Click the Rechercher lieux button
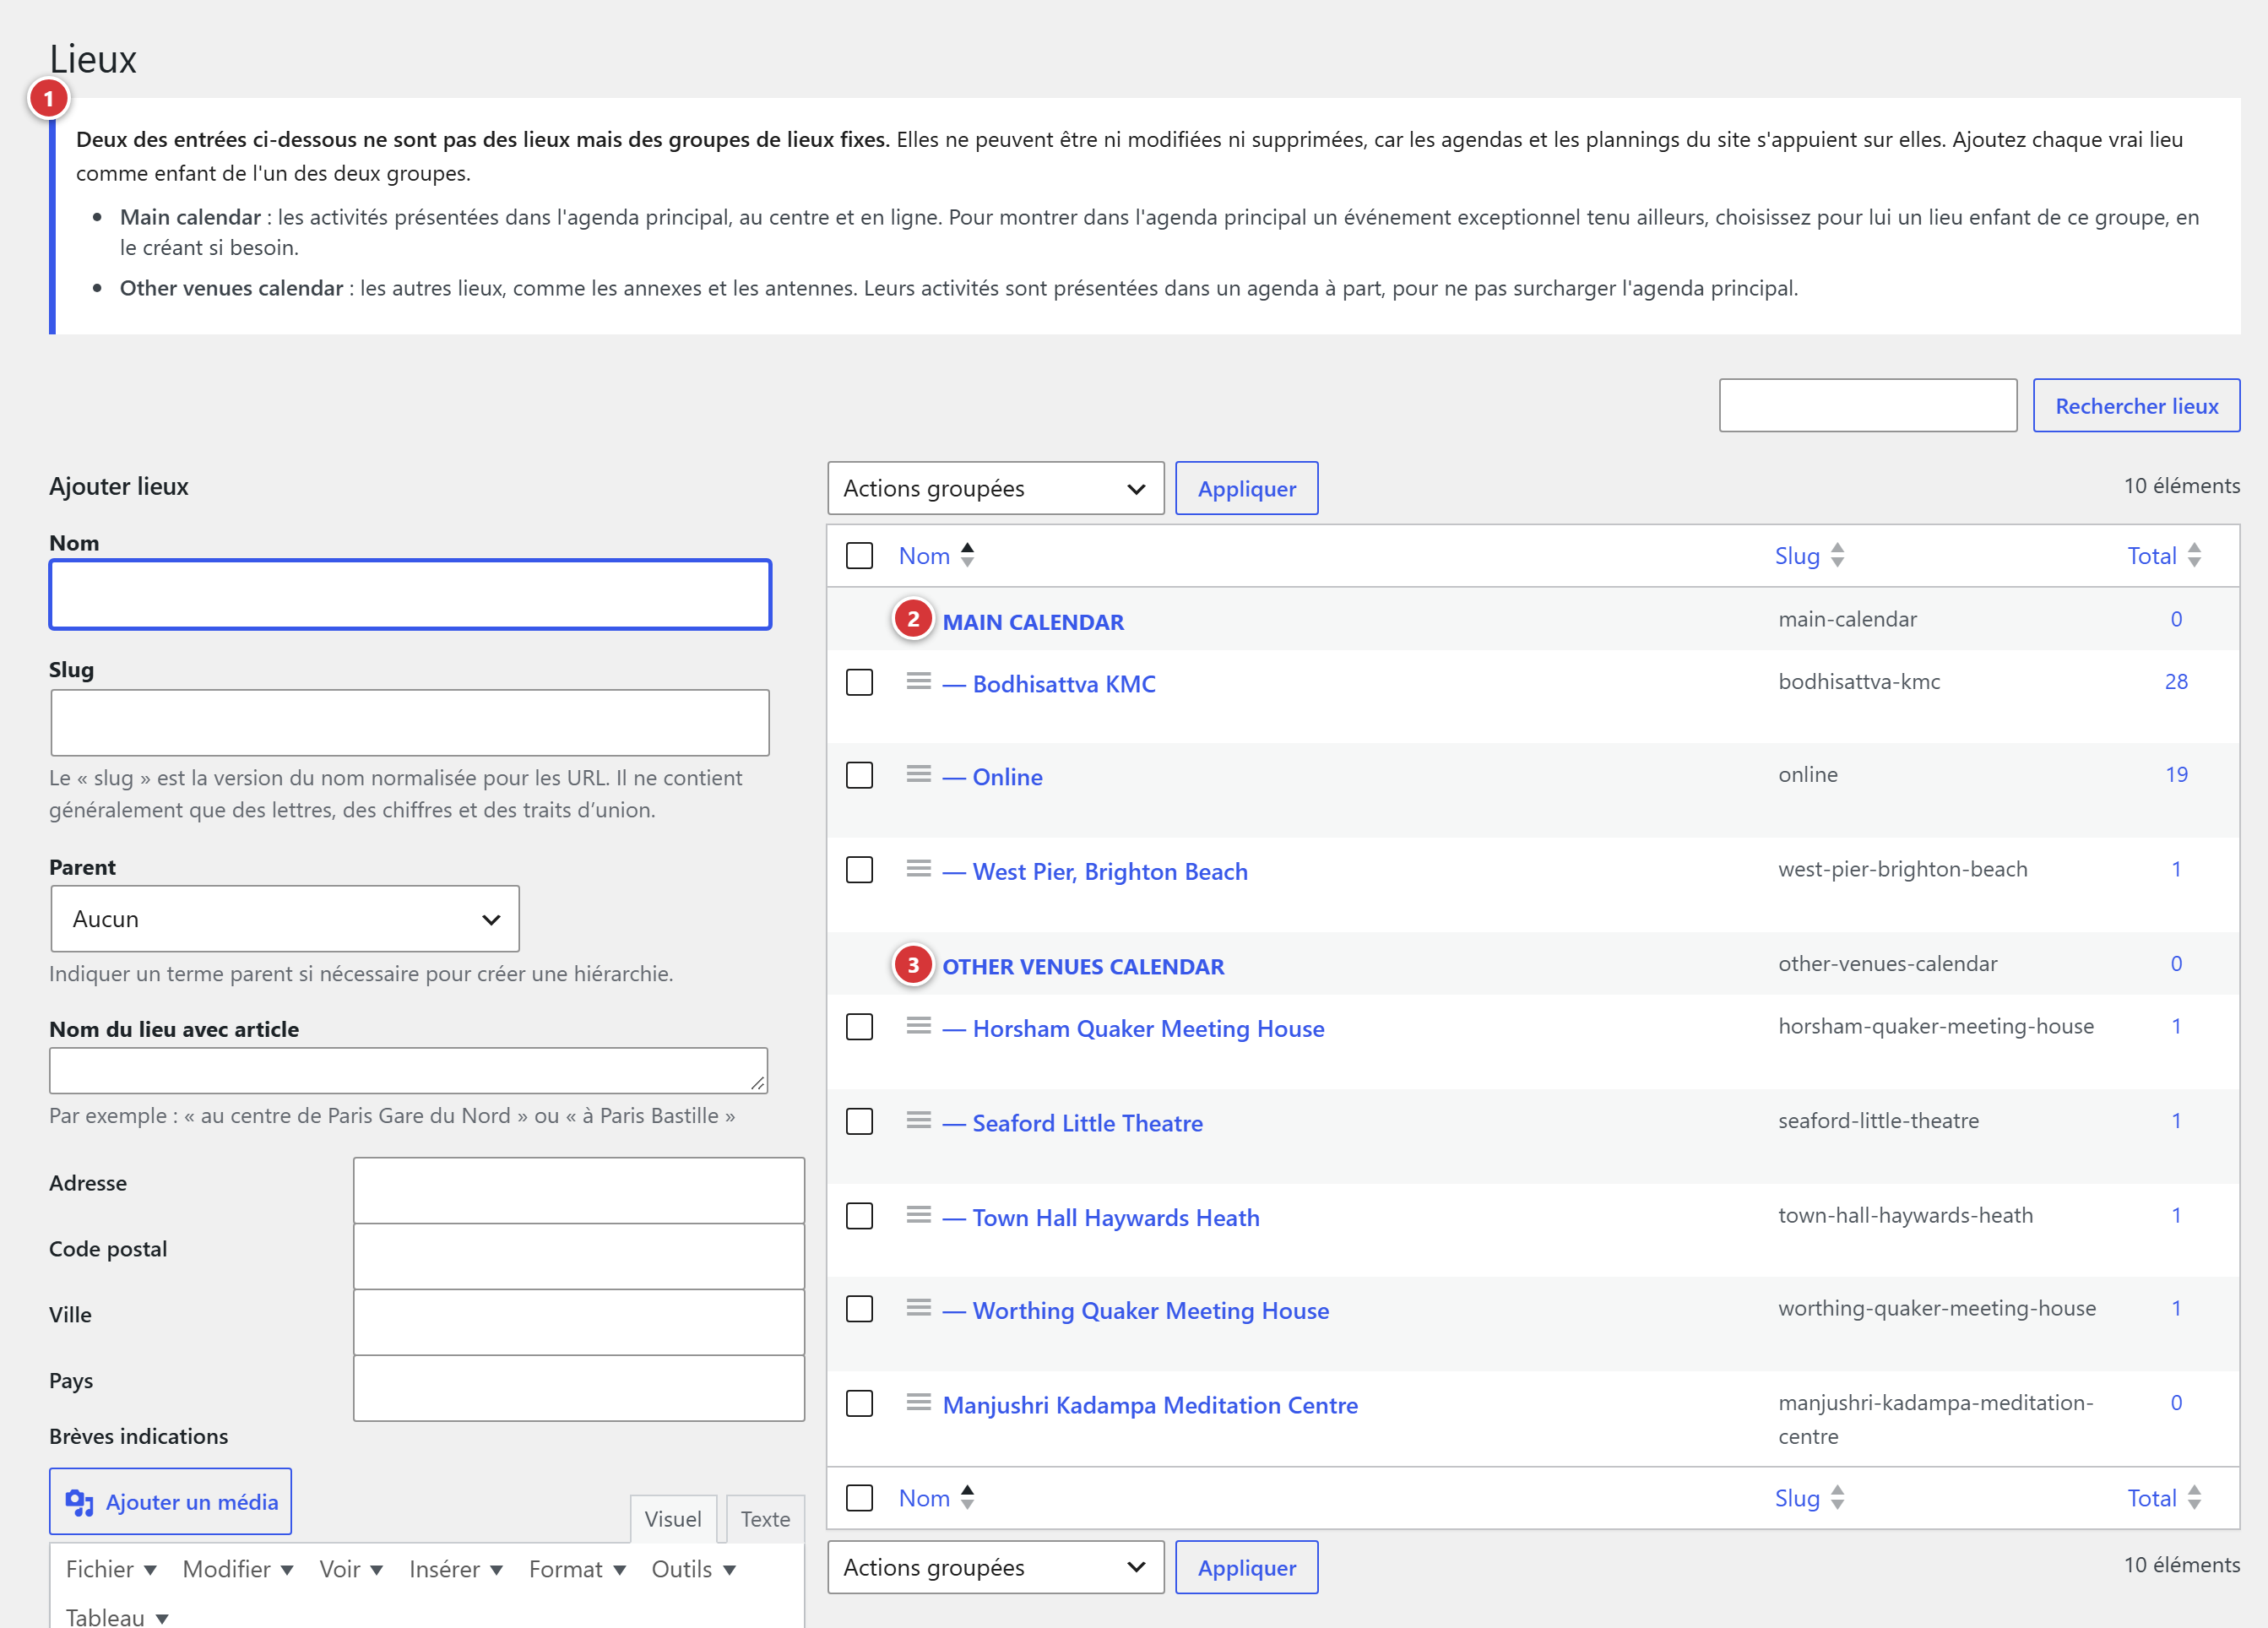 [2136, 405]
